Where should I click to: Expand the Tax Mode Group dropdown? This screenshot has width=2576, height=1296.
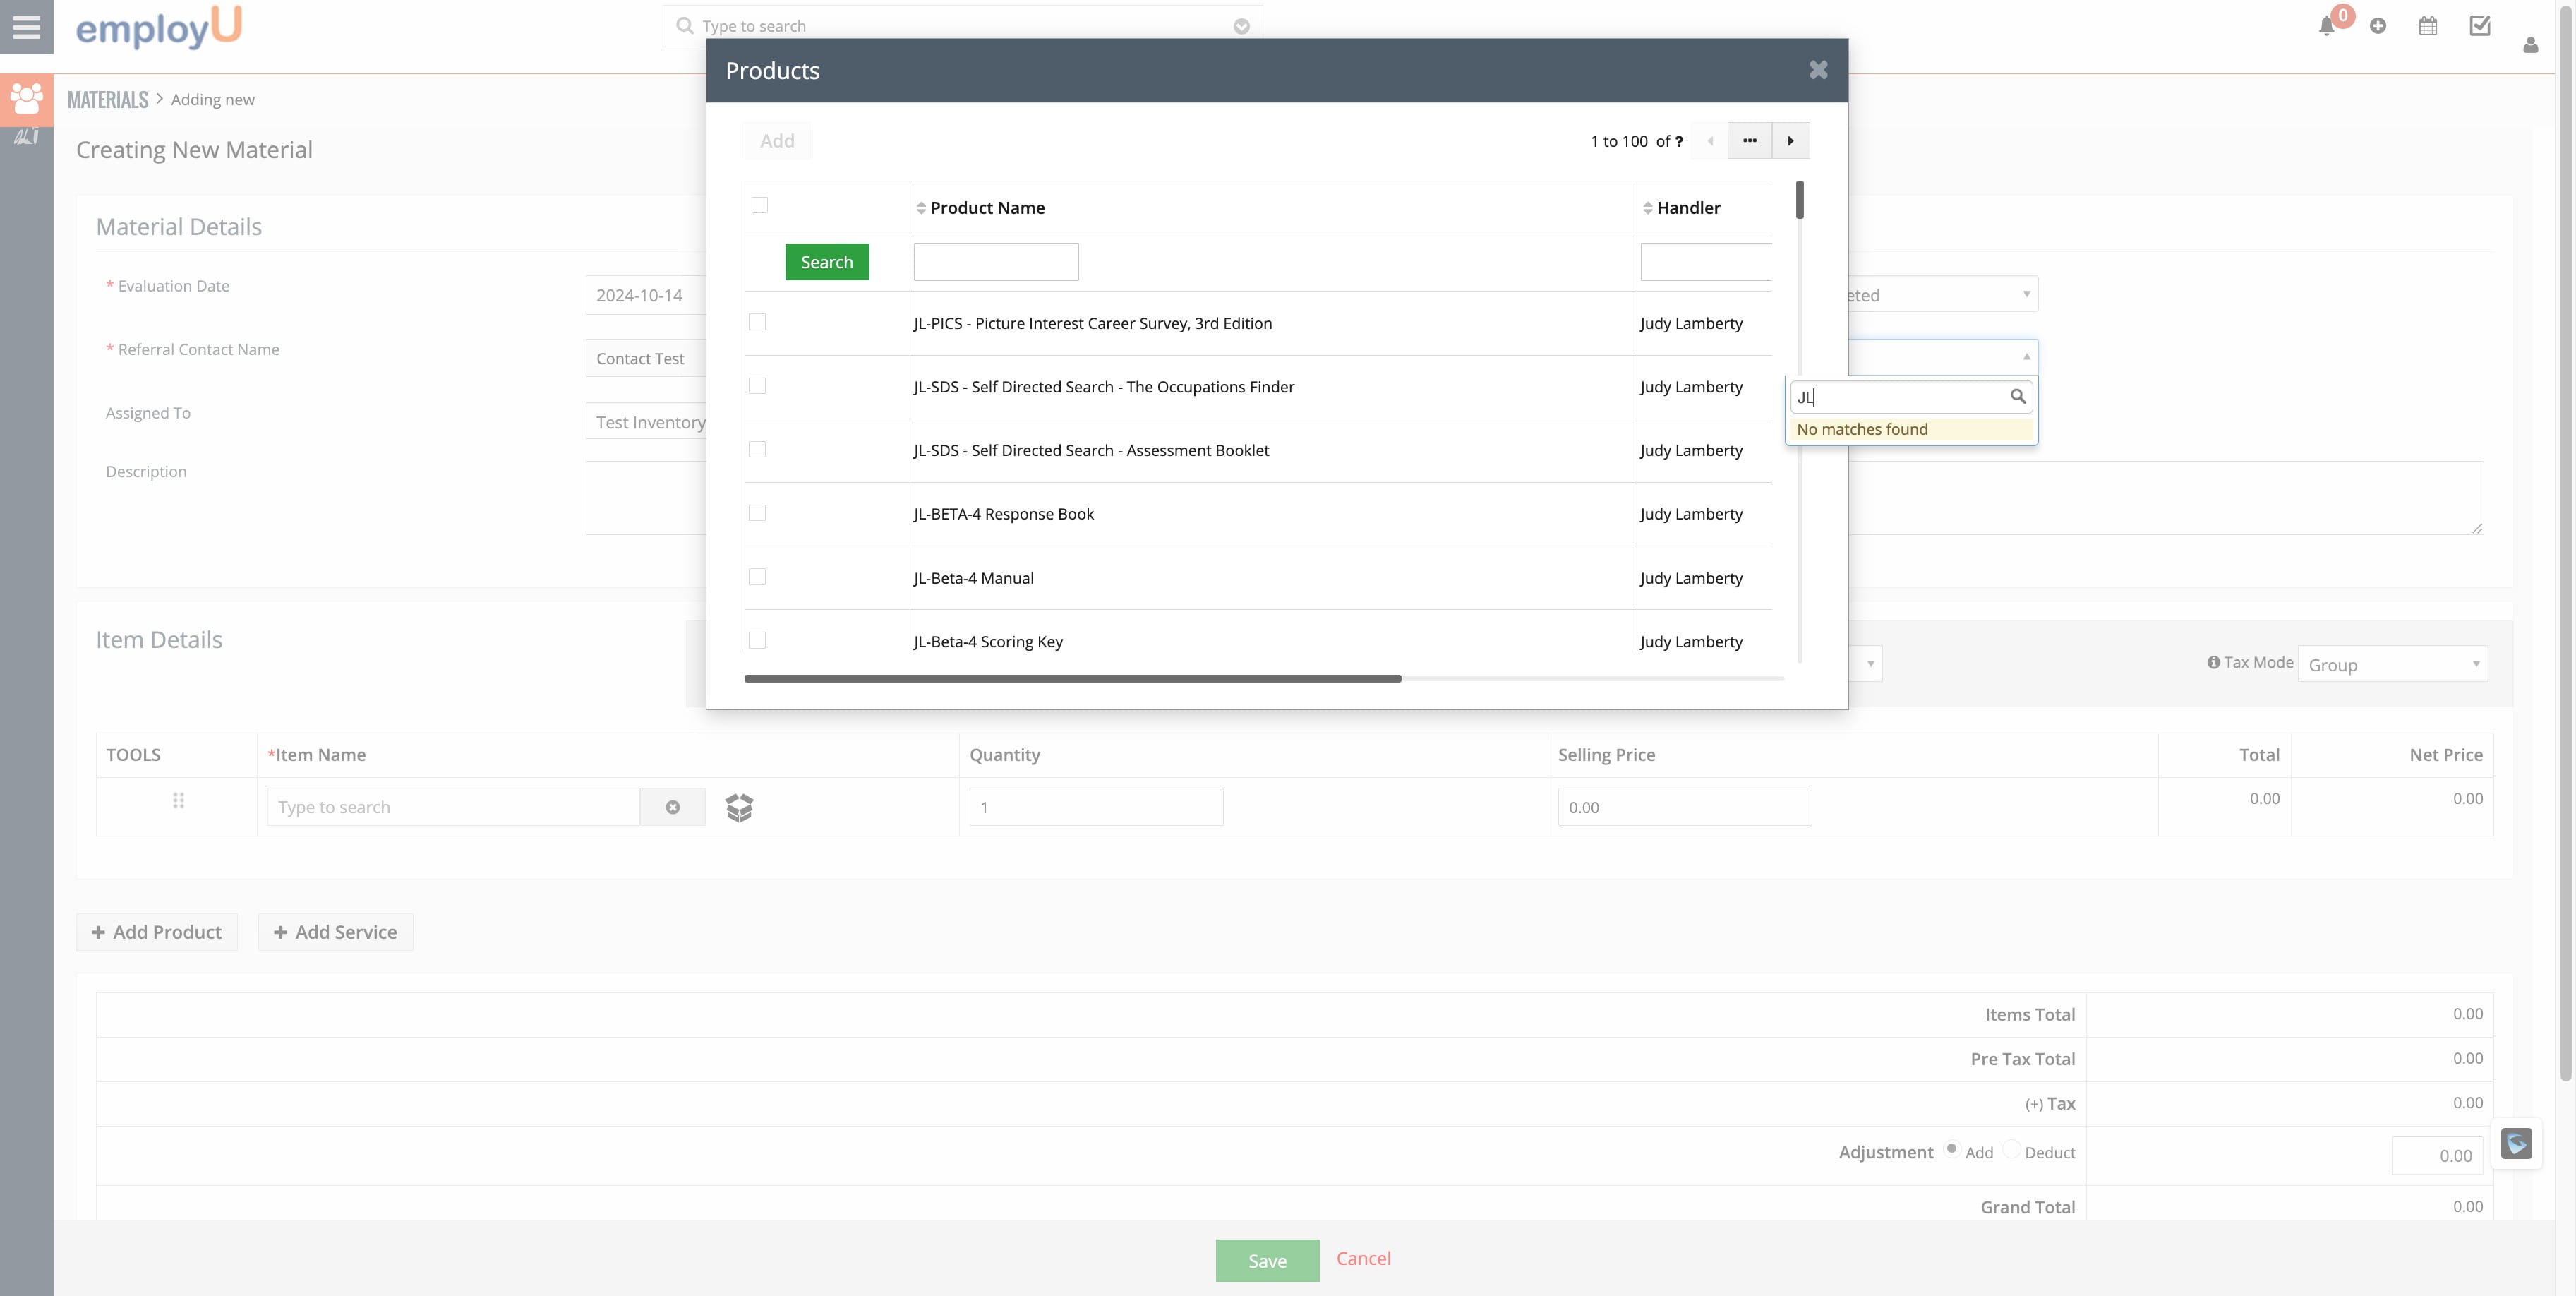(2392, 665)
